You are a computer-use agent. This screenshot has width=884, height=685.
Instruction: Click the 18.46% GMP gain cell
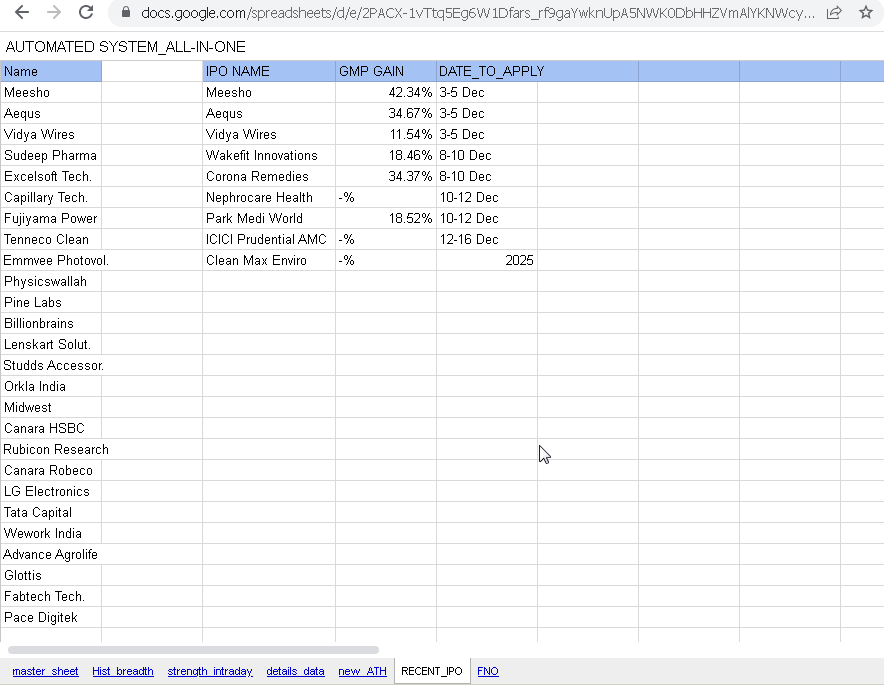tap(386, 156)
